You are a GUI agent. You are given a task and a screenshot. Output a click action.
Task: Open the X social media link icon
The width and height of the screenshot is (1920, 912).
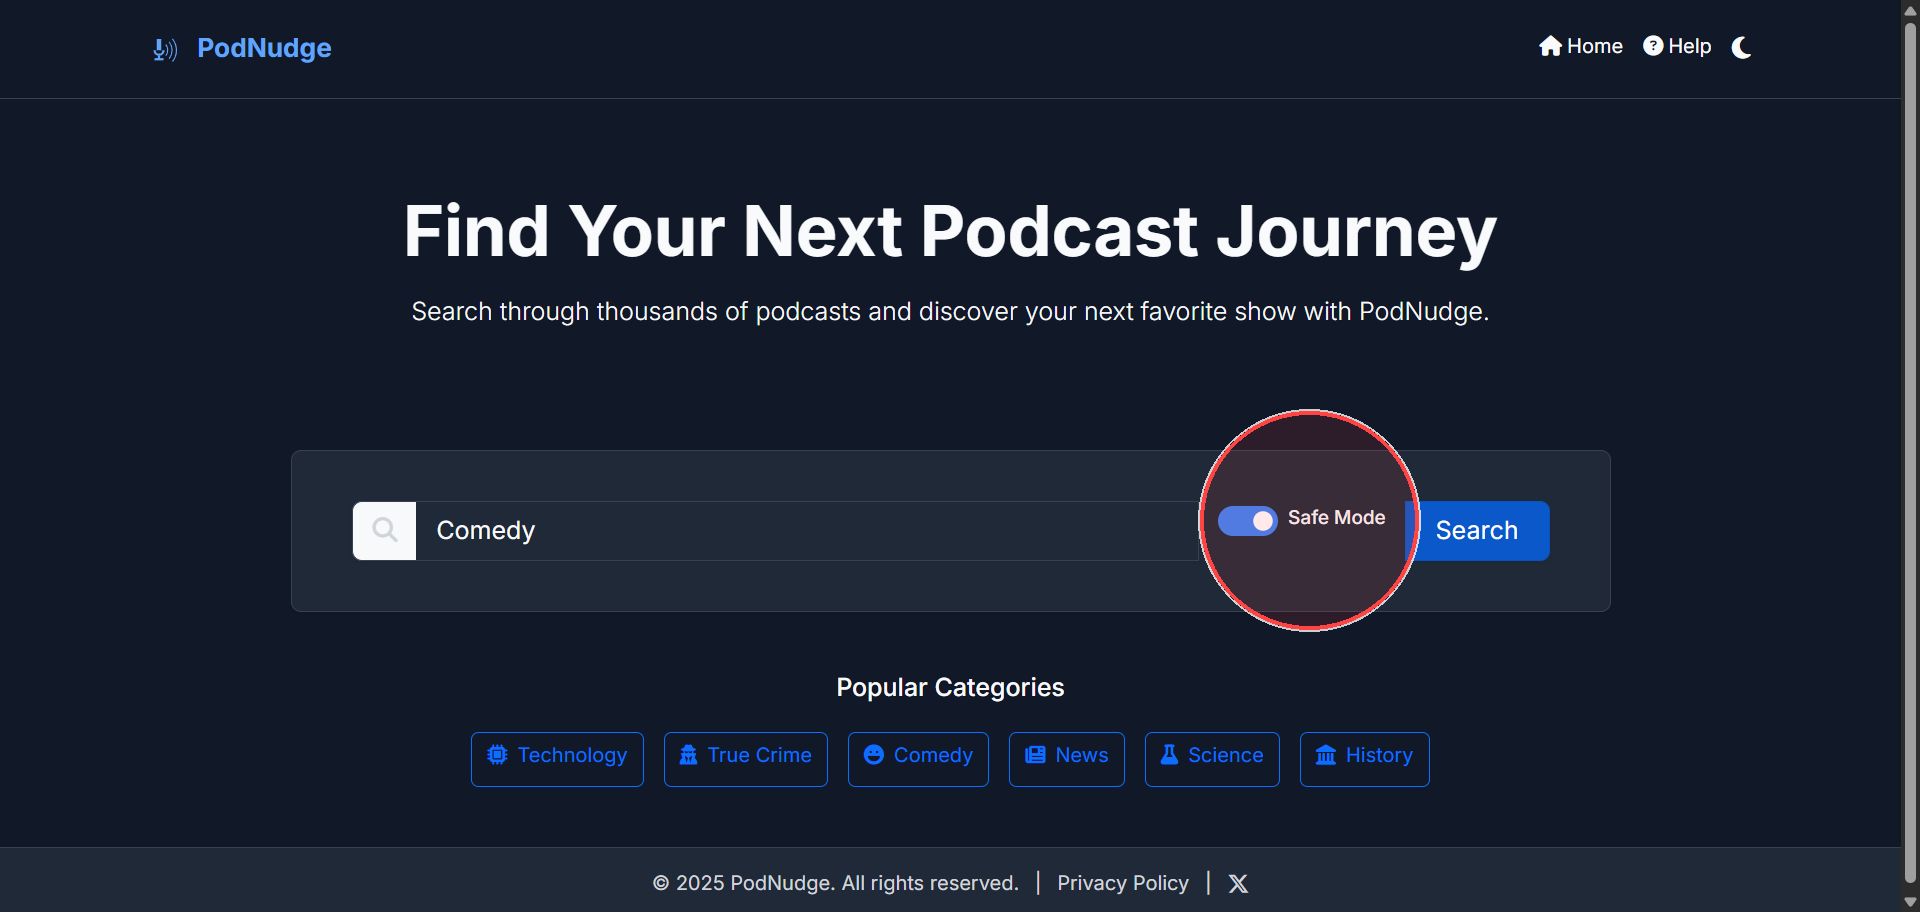coord(1238,883)
